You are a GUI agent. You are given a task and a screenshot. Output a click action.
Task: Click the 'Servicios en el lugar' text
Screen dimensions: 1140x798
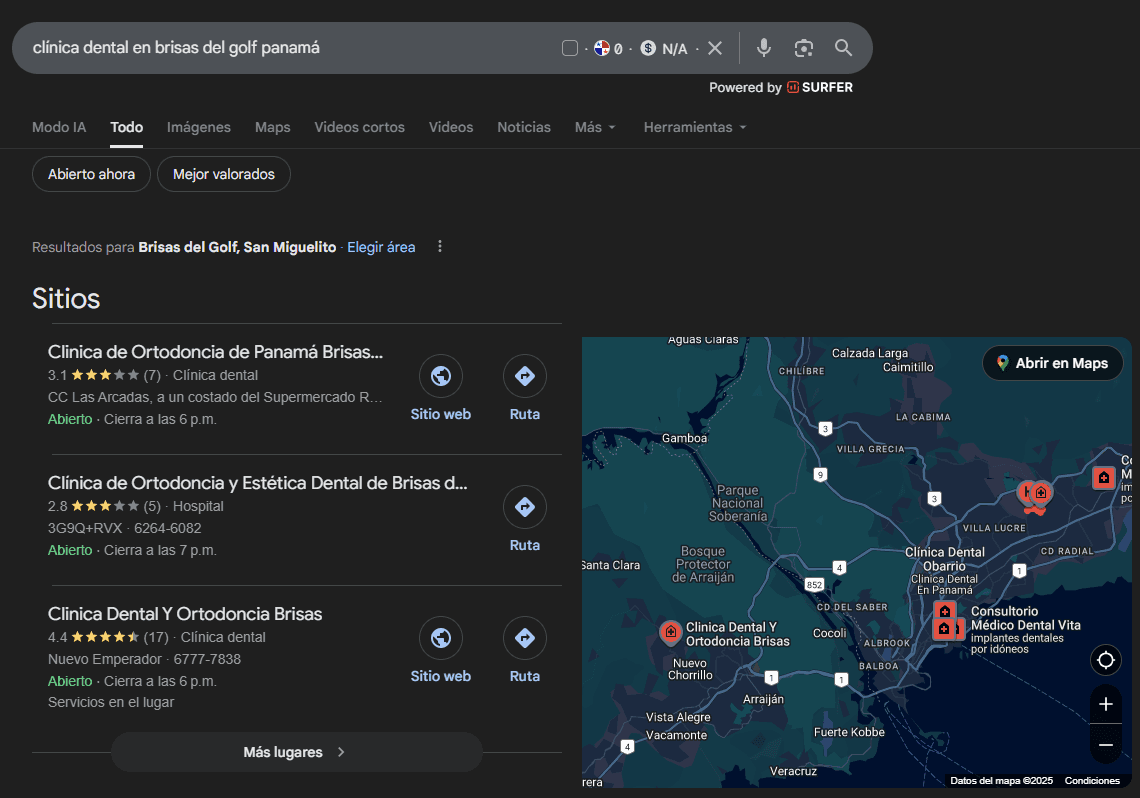(x=111, y=702)
